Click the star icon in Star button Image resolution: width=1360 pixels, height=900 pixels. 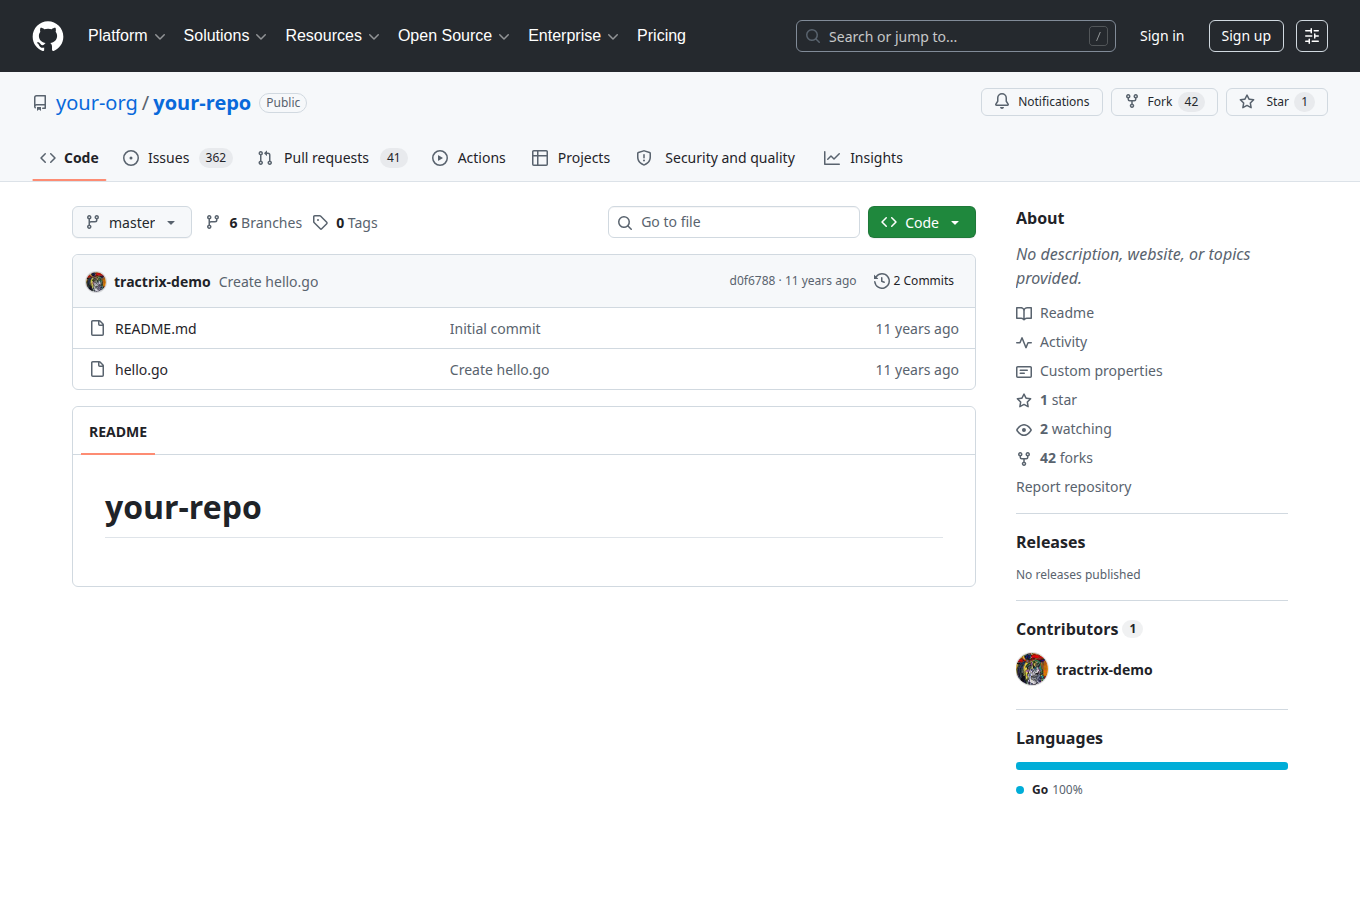(x=1247, y=102)
